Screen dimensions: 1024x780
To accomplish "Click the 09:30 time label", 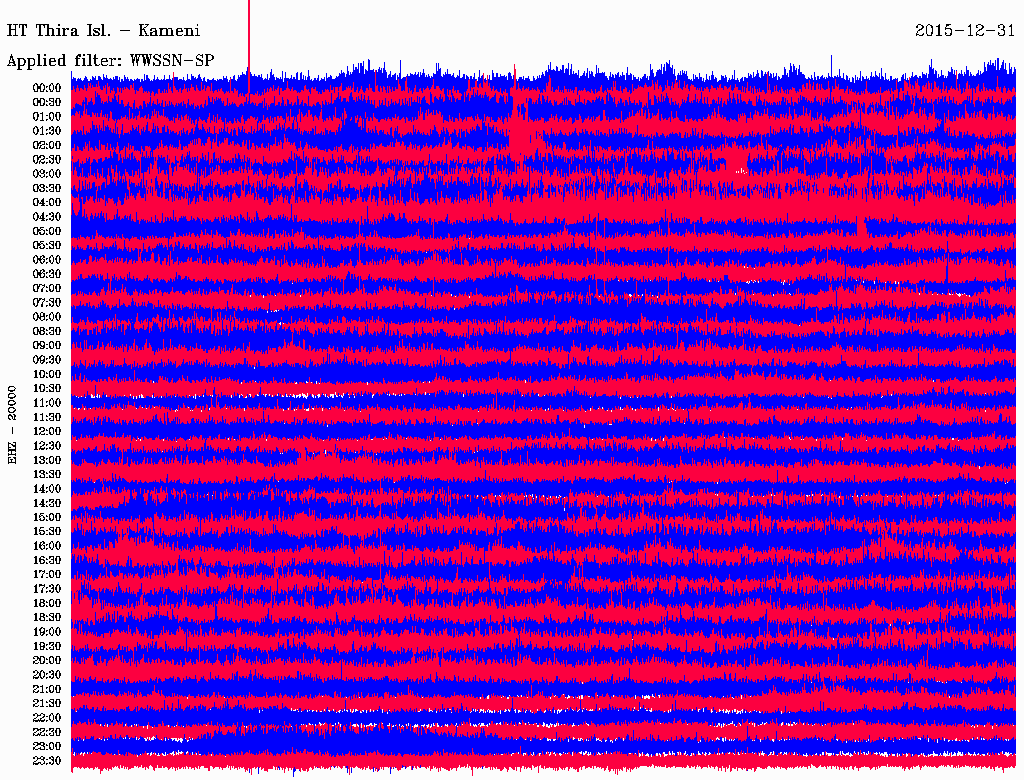I will coord(47,359).
